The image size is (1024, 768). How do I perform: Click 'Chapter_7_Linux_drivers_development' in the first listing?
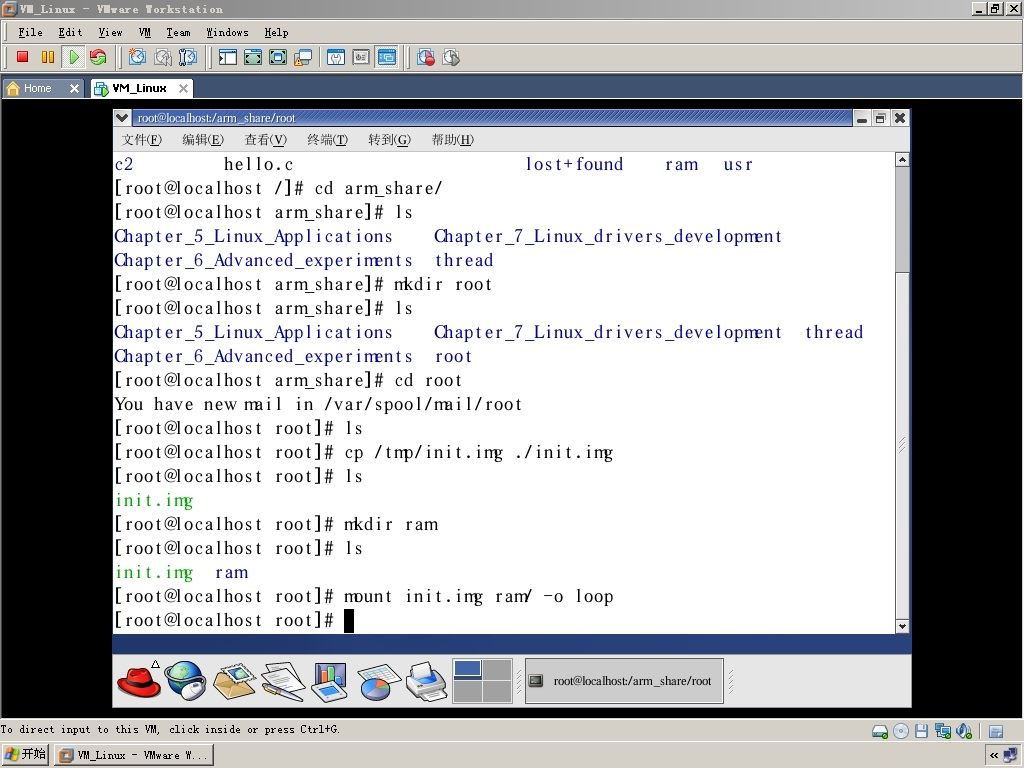(x=608, y=236)
